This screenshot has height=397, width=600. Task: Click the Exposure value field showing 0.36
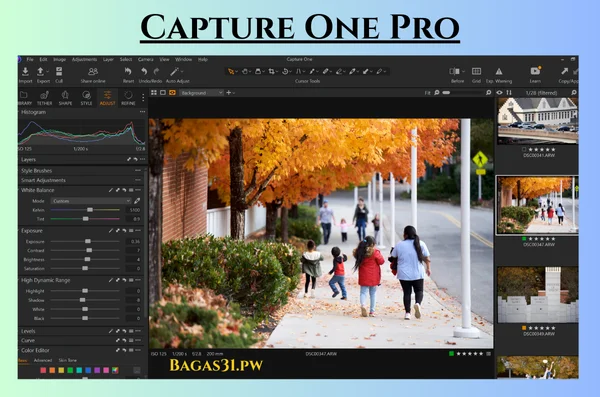[134, 241]
